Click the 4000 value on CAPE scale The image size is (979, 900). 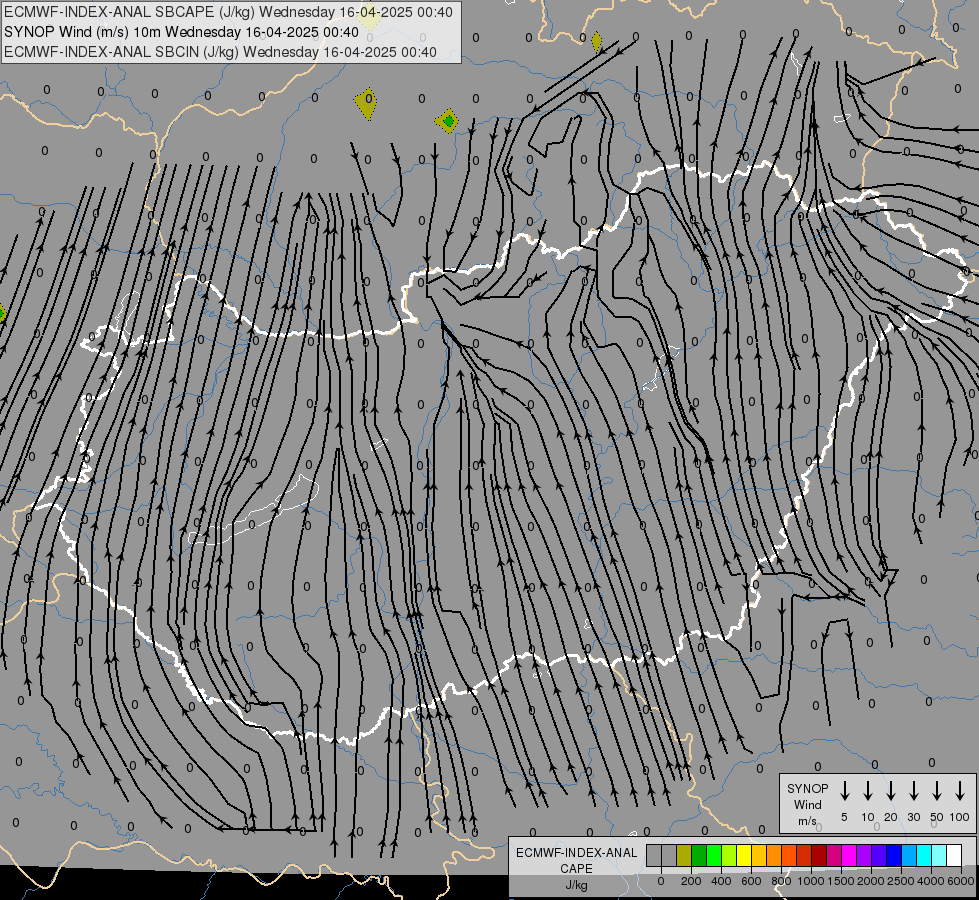pyautogui.click(x=931, y=881)
